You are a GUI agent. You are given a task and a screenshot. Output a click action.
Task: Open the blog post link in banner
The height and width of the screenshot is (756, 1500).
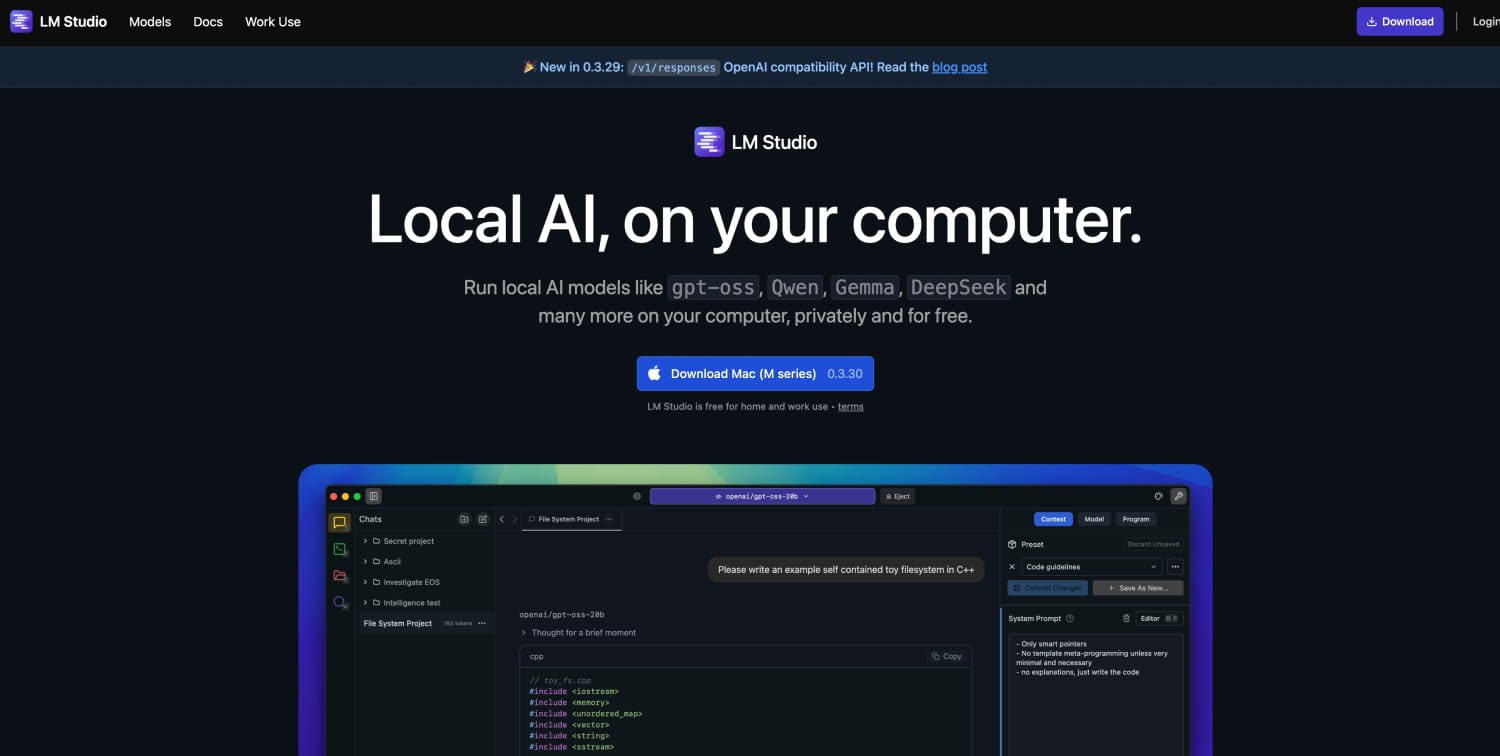(959, 67)
